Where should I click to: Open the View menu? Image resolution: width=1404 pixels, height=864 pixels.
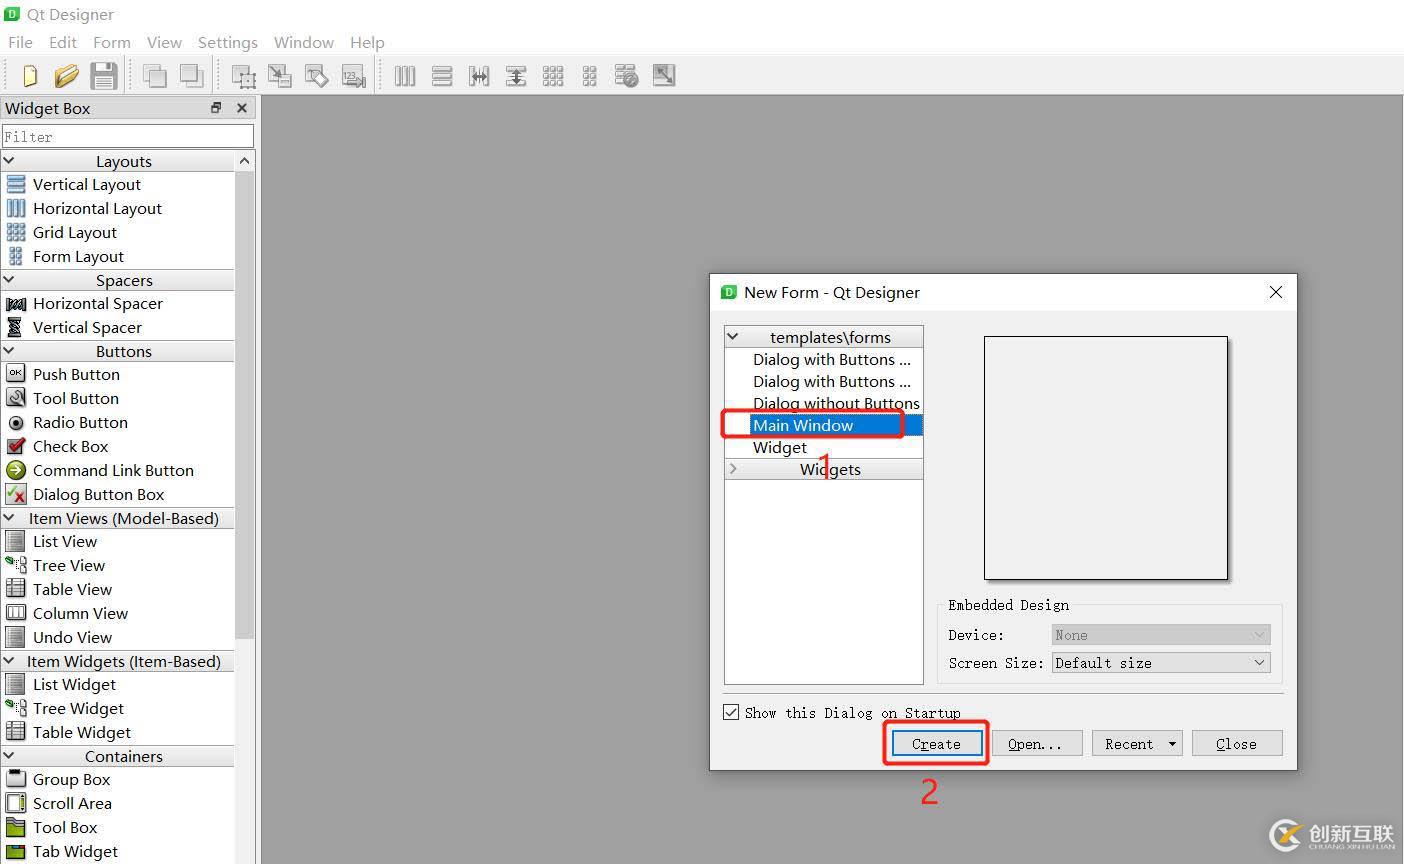tap(164, 42)
